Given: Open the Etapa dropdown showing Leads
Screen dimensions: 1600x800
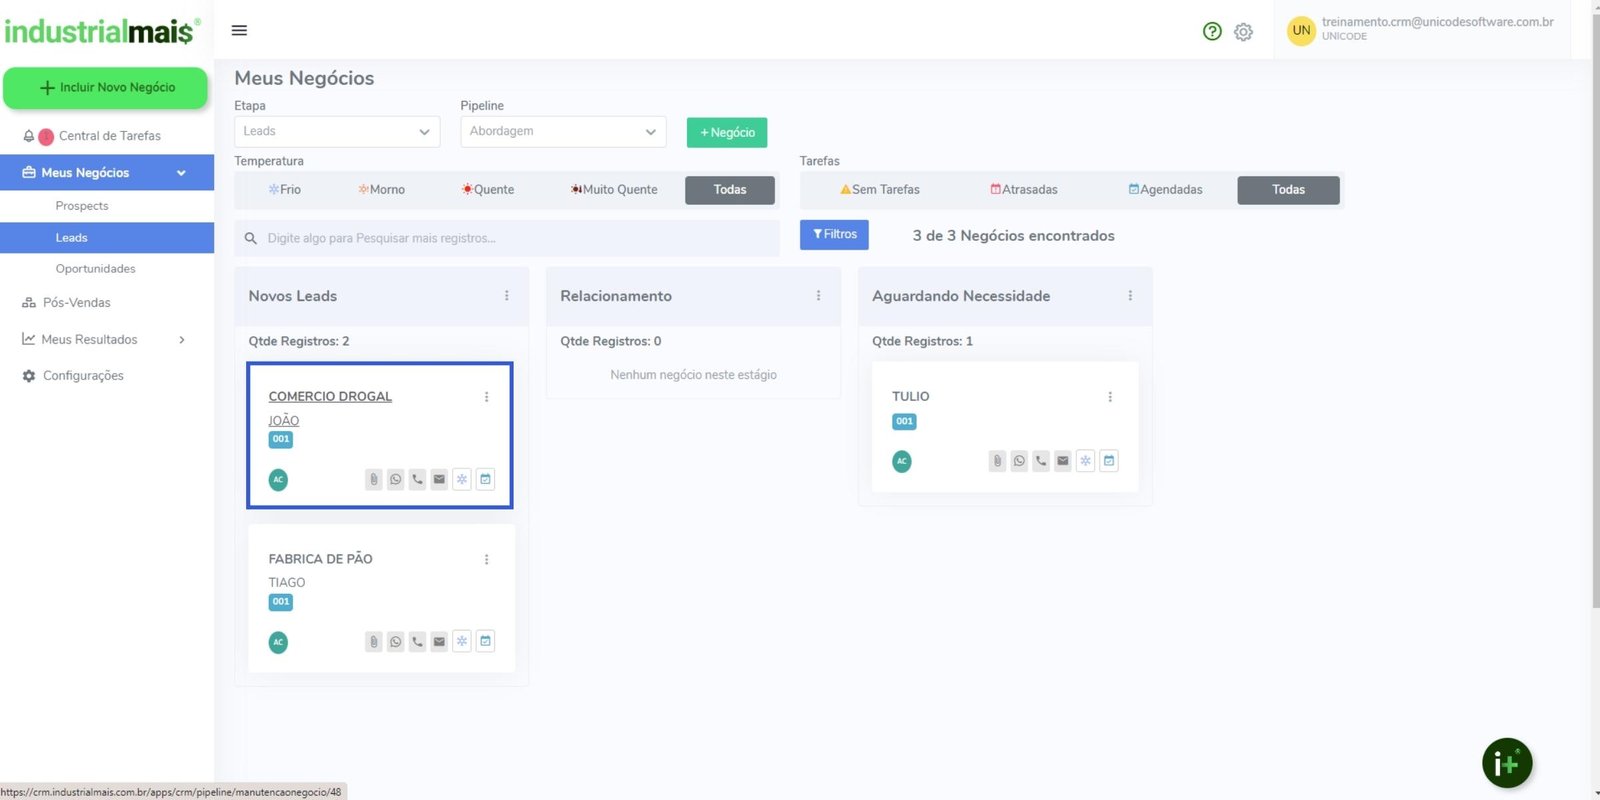Looking at the screenshot, I should click(x=337, y=132).
